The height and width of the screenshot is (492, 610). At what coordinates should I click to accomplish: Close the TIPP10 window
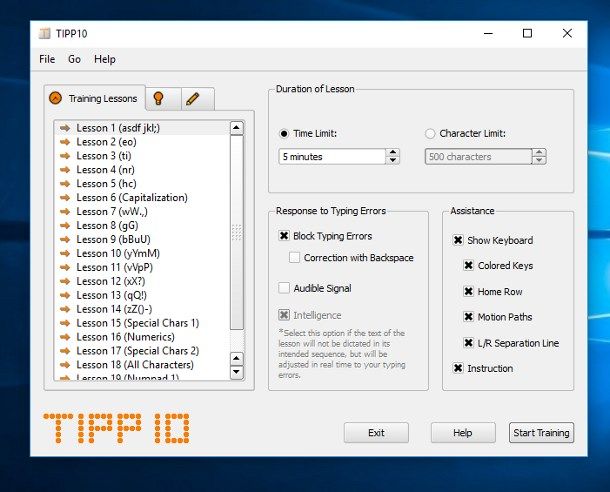(567, 33)
